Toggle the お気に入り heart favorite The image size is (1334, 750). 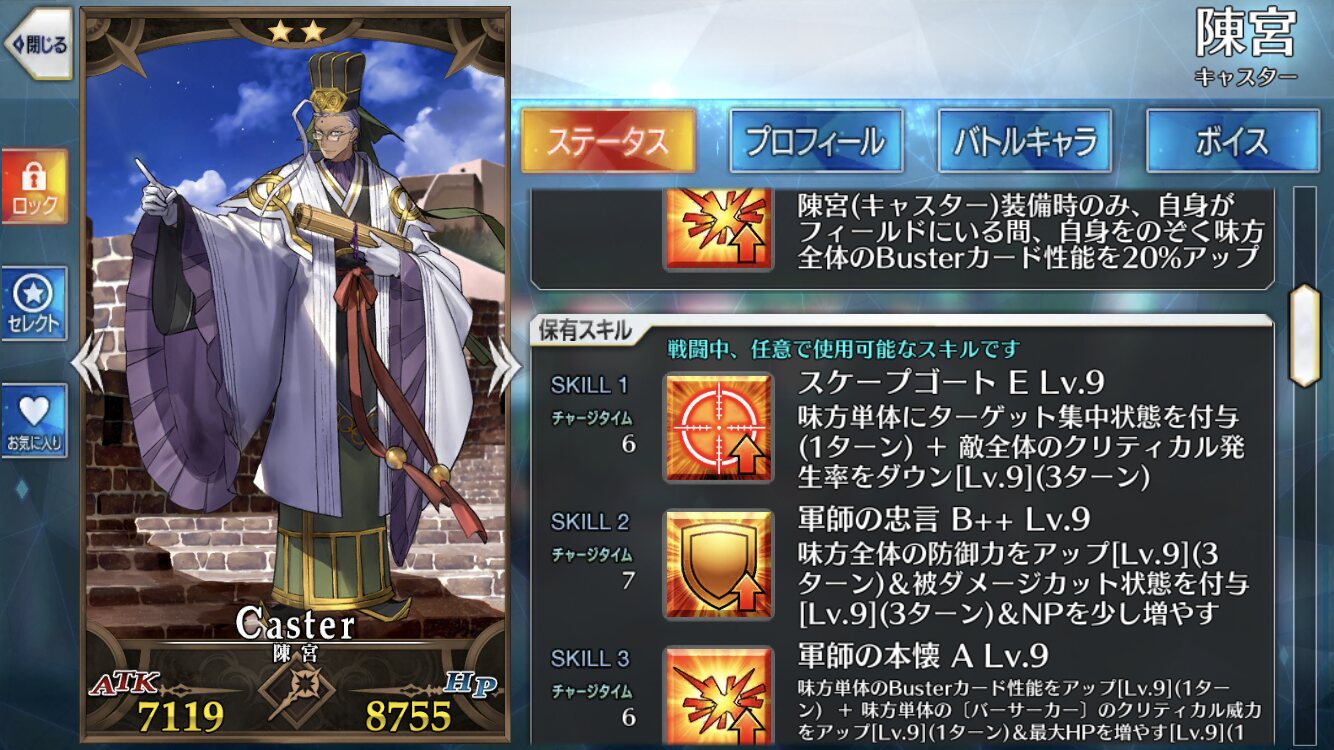click(34, 421)
